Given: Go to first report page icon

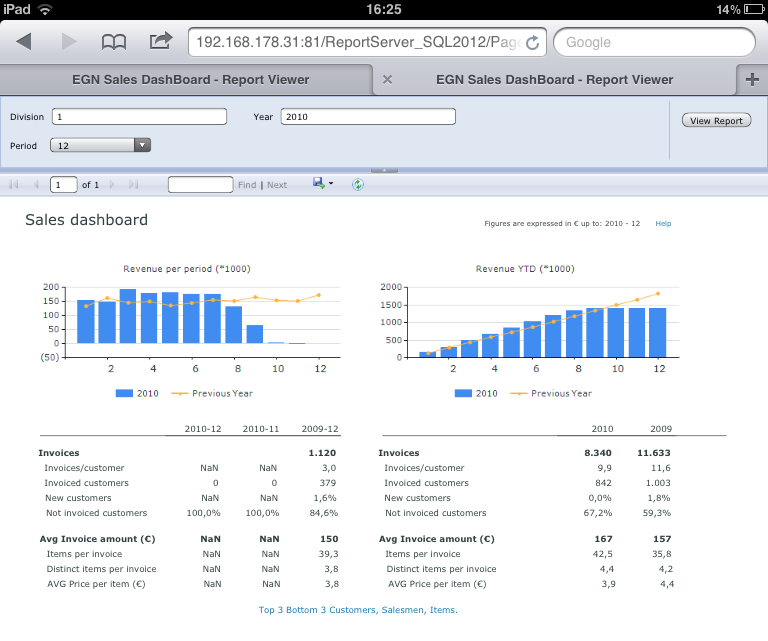Looking at the screenshot, I should [14, 185].
